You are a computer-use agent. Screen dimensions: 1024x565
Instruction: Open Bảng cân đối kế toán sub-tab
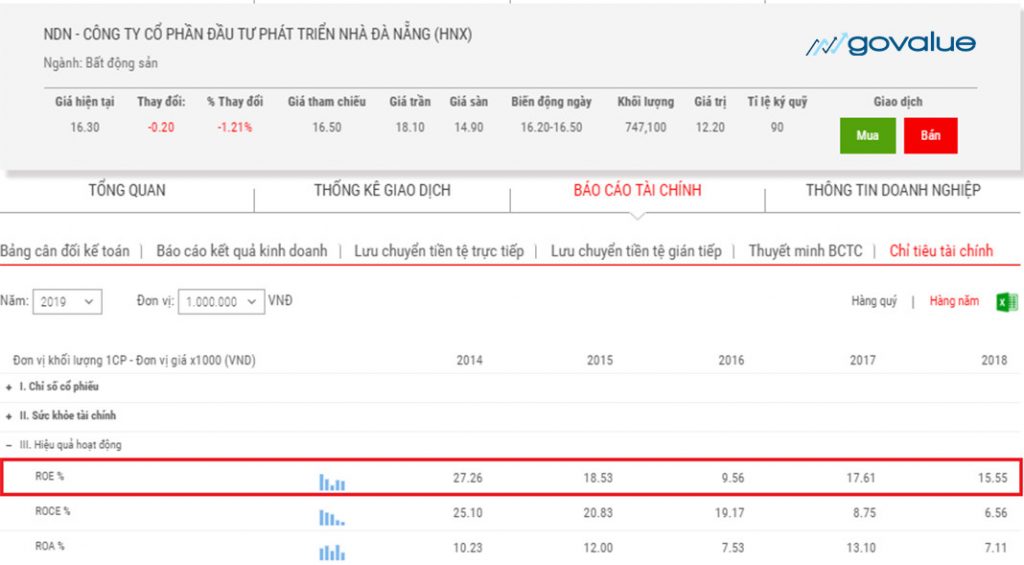pyautogui.click(x=65, y=251)
